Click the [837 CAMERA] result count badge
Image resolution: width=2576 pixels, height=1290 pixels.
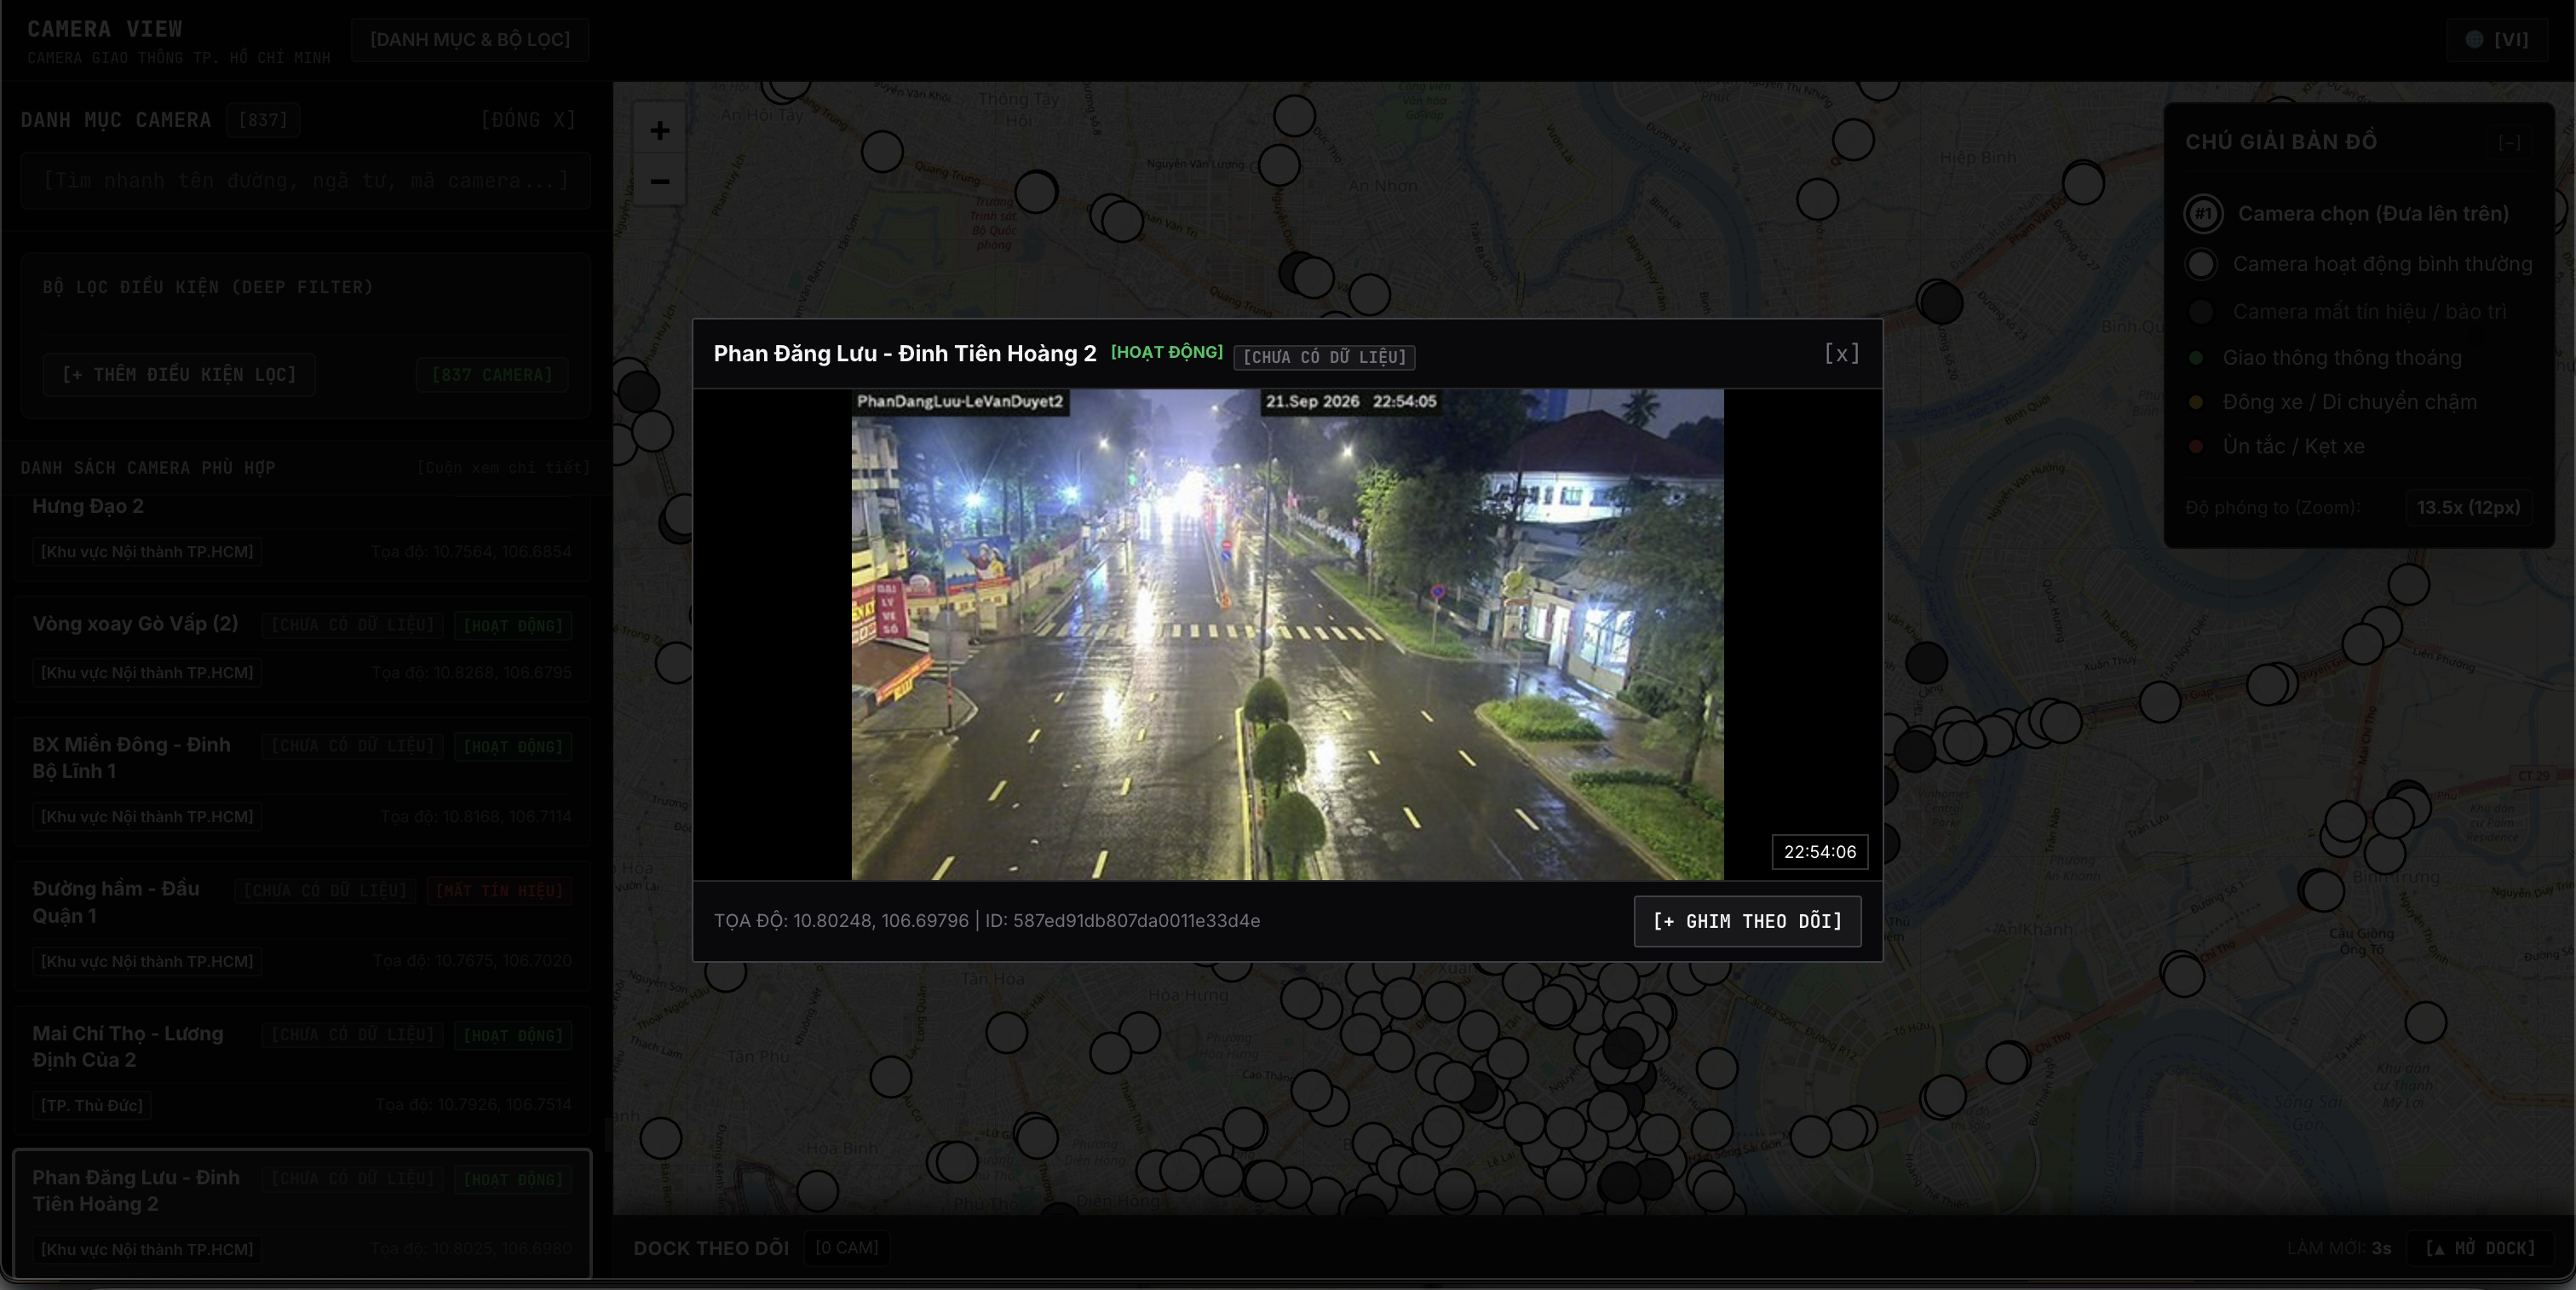pyautogui.click(x=492, y=375)
